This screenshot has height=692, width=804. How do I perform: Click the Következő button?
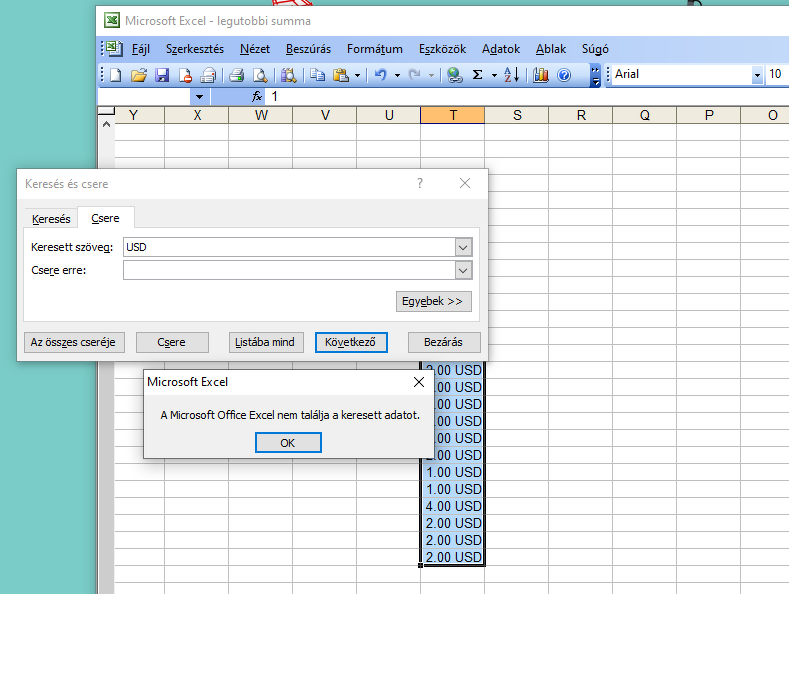tap(351, 342)
